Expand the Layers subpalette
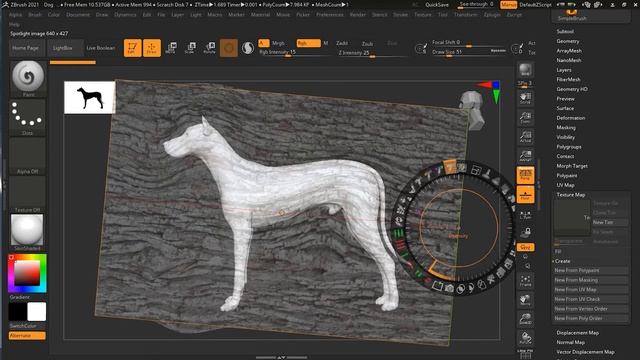 coord(564,70)
